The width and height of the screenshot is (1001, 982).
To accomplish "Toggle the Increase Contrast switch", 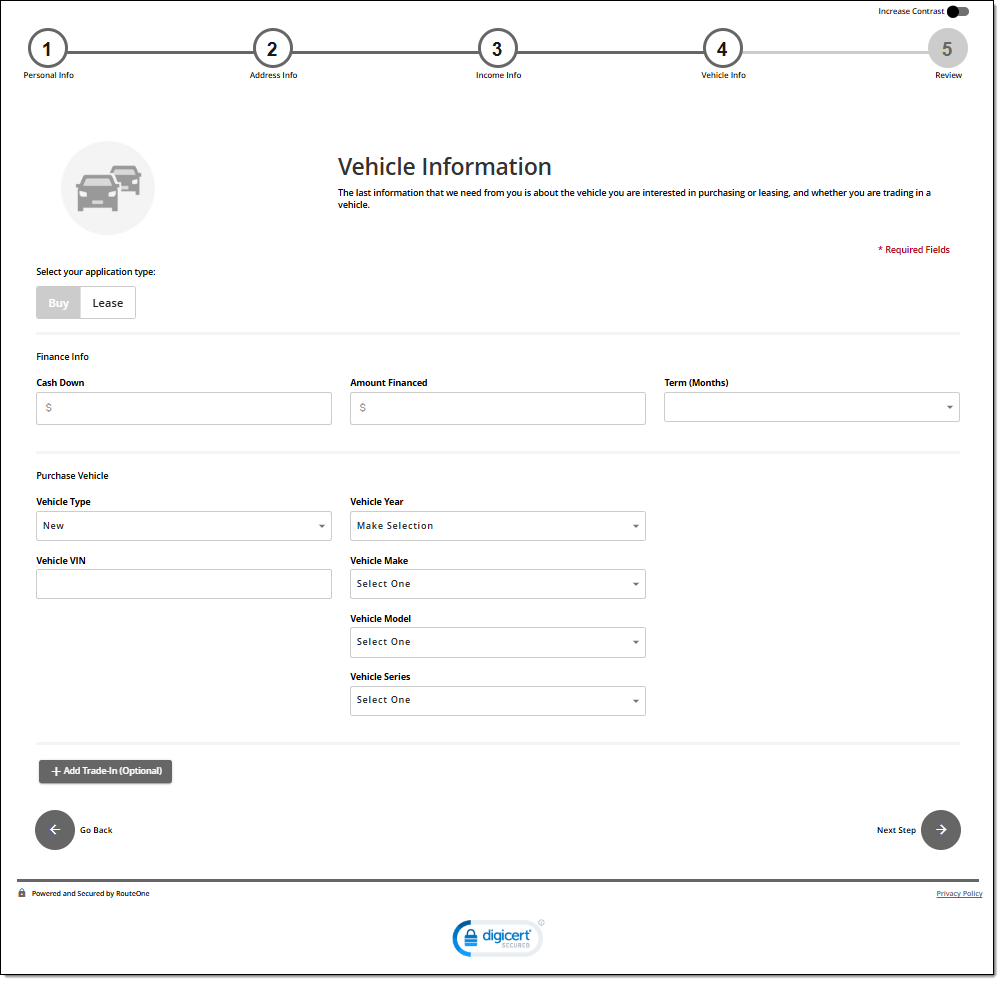I will point(957,12).
